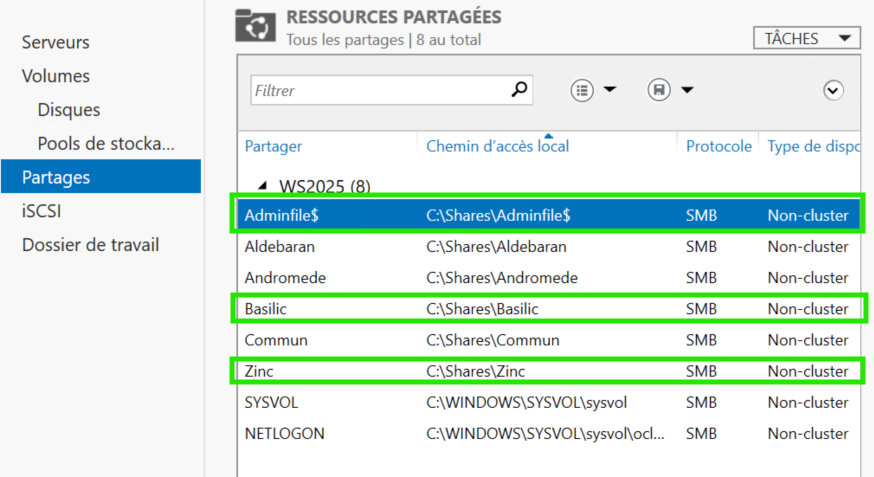874x477 pixels.
Task: Collapse the WS2025 group triangle
Action: point(264,185)
